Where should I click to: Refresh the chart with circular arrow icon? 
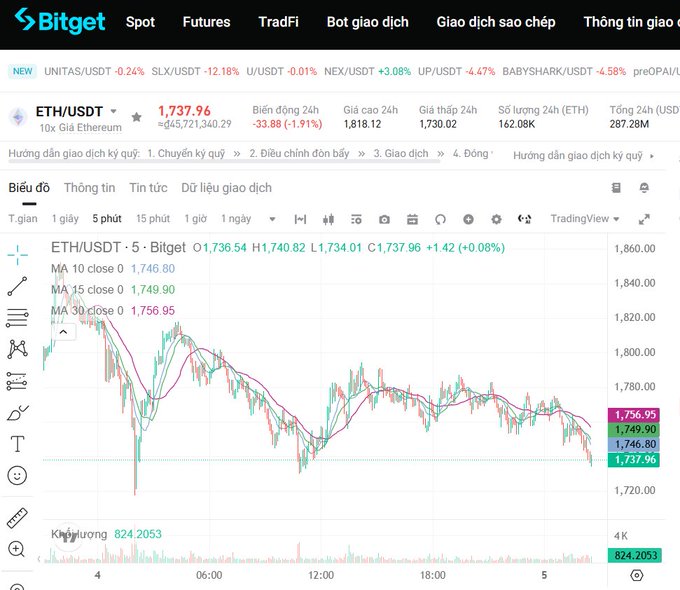pyautogui.click(x=440, y=219)
